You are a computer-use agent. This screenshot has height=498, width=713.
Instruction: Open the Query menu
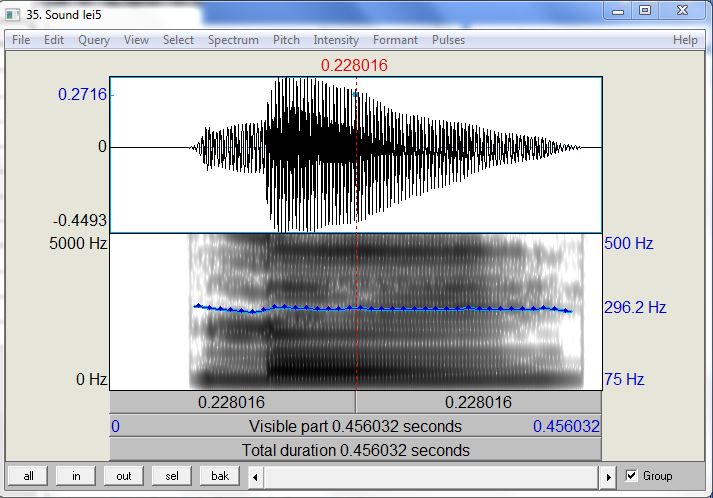coord(94,40)
